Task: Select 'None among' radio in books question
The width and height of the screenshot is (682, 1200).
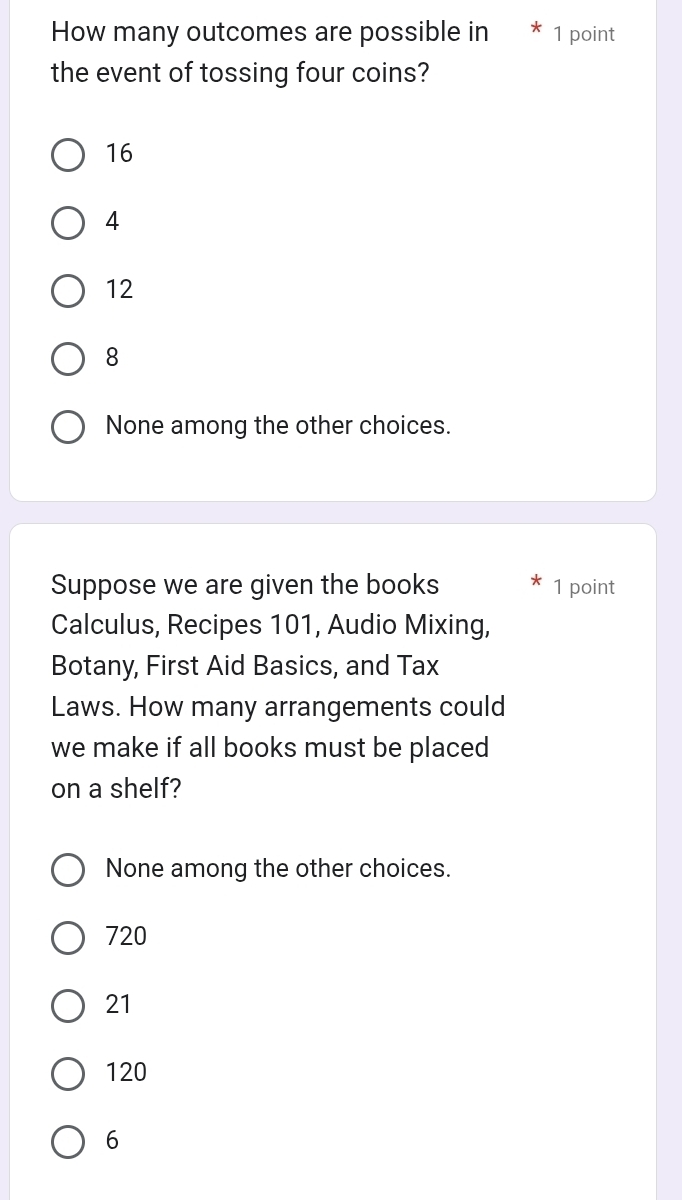Action: (x=68, y=870)
